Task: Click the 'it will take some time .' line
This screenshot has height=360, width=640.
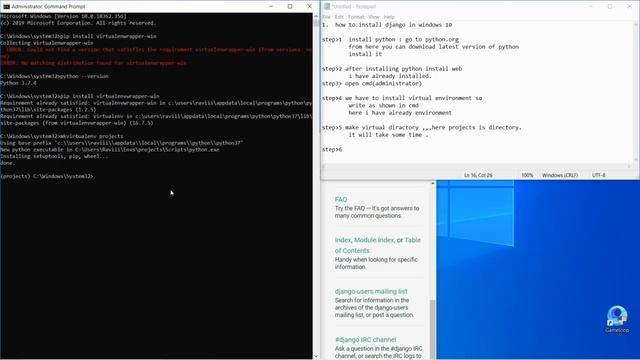Action: click(388, 135)
